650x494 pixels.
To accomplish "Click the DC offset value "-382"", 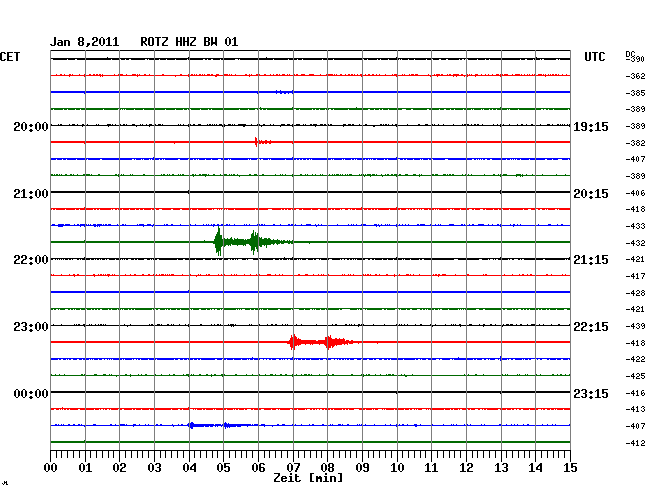I will (x=635, y=143).
